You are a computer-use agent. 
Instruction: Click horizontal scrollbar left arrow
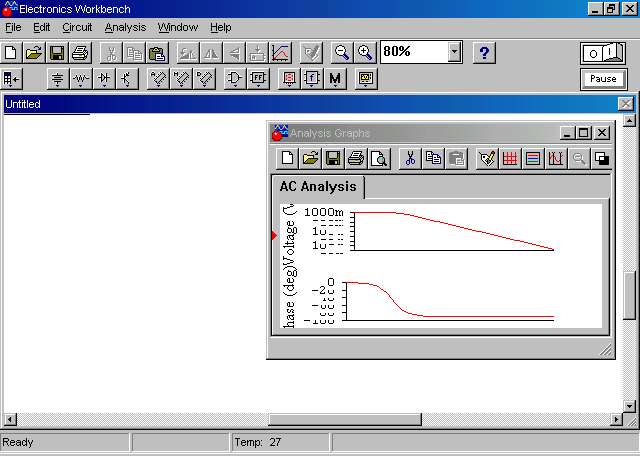coord(9,419)
